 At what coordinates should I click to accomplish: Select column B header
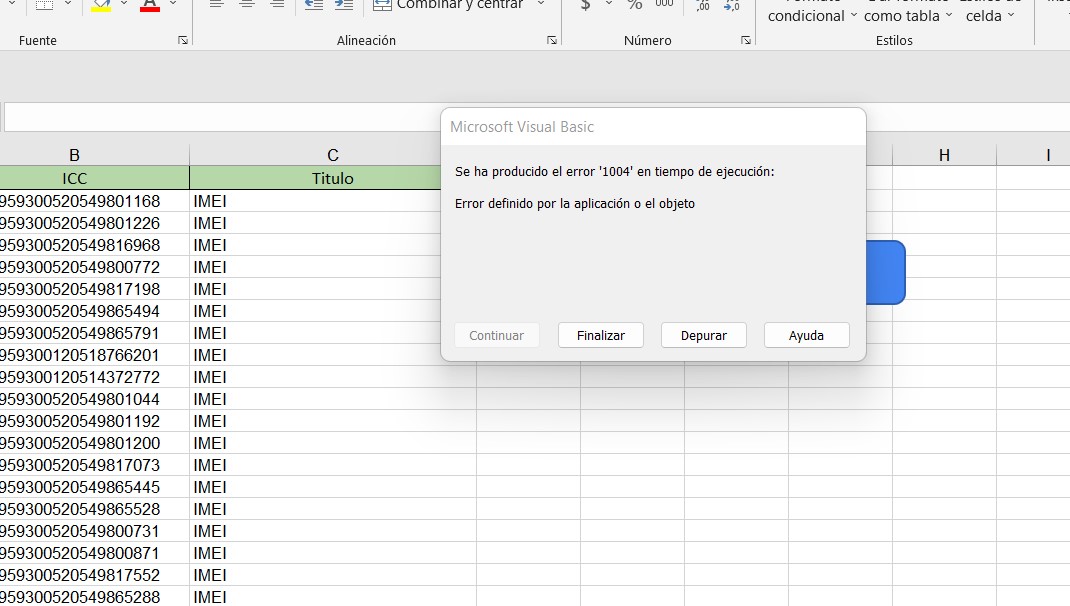pyautogui.click(x=74, y=155)
